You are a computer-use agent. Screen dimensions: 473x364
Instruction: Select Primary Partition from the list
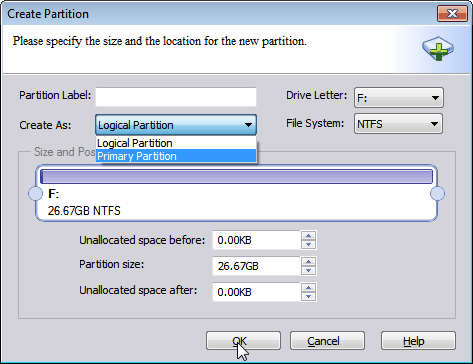(176, 156)
